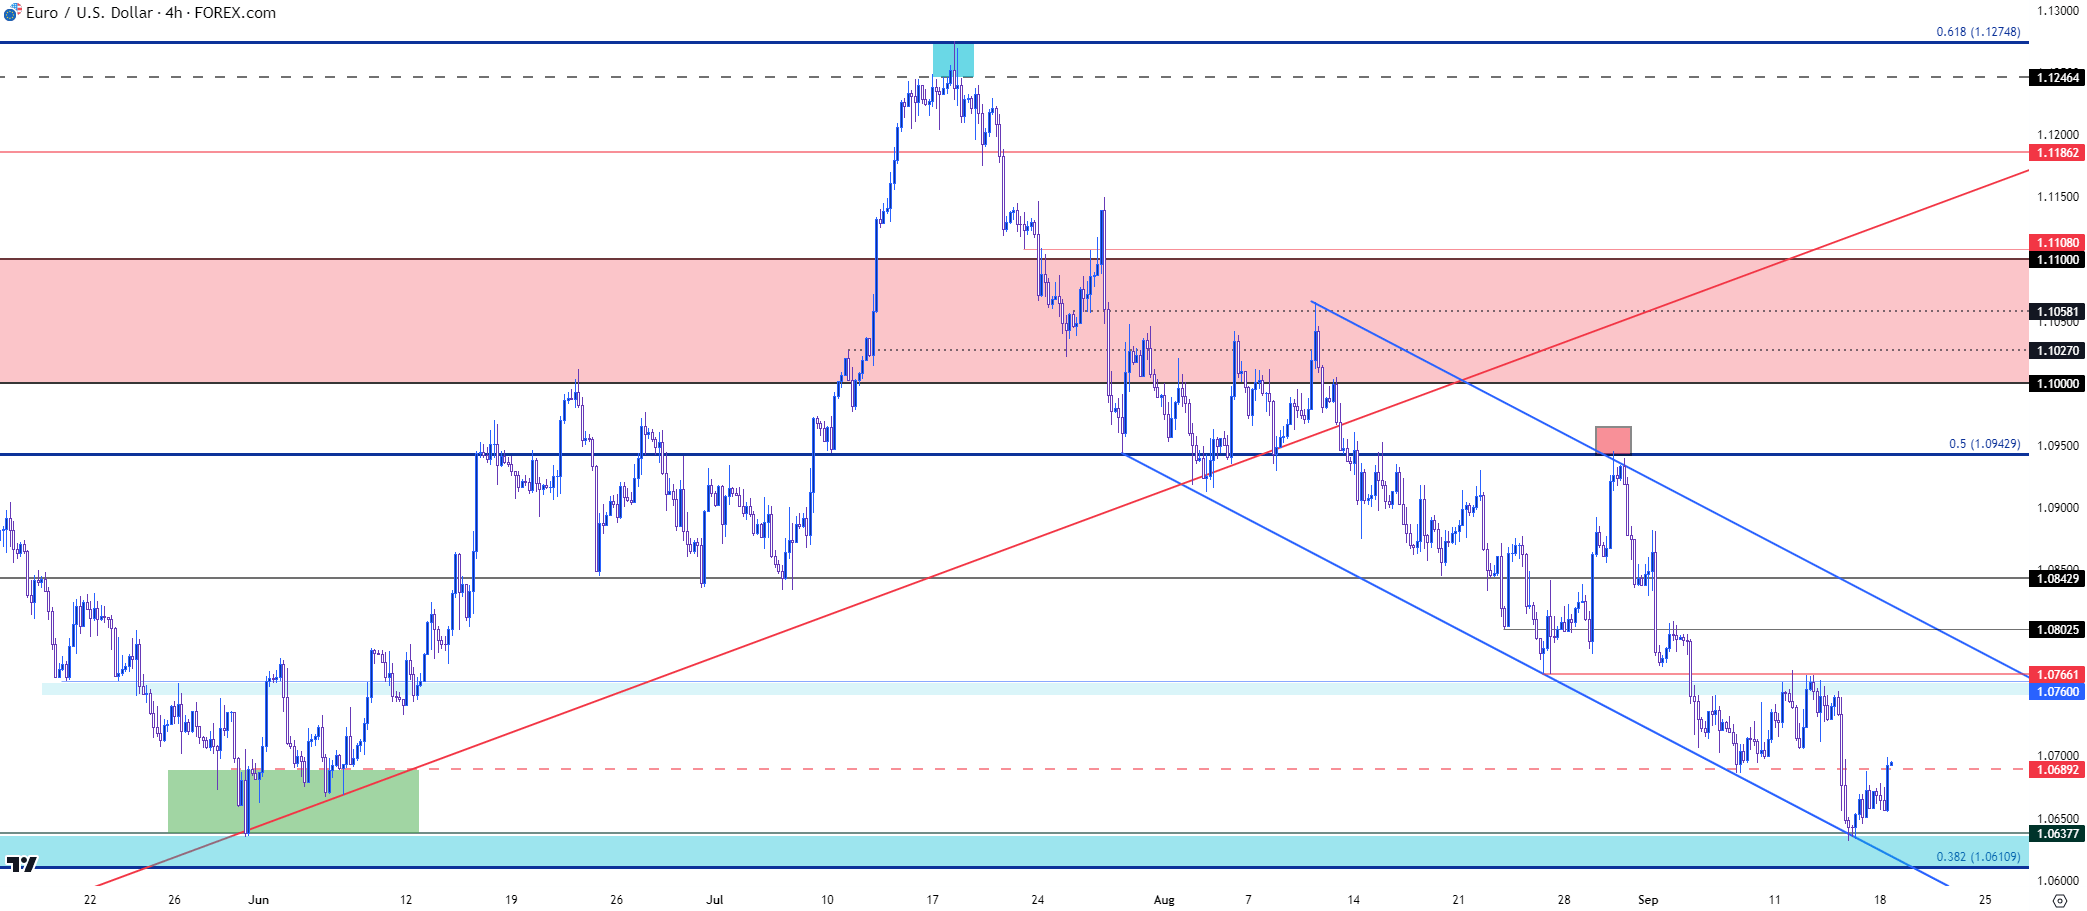Select the red 1.11862 price label
2087x911 pixels.
click(2057, 152)
